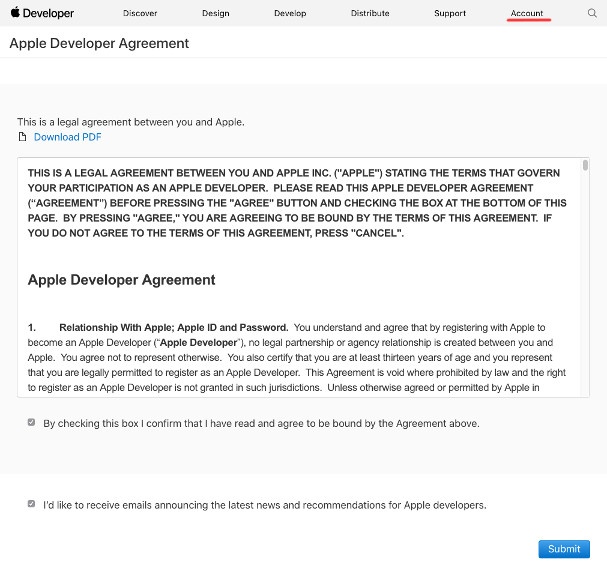The height and width of the screenshot is (568, 607).
Task: Click the Submit button
Action: tap(564, 549)
